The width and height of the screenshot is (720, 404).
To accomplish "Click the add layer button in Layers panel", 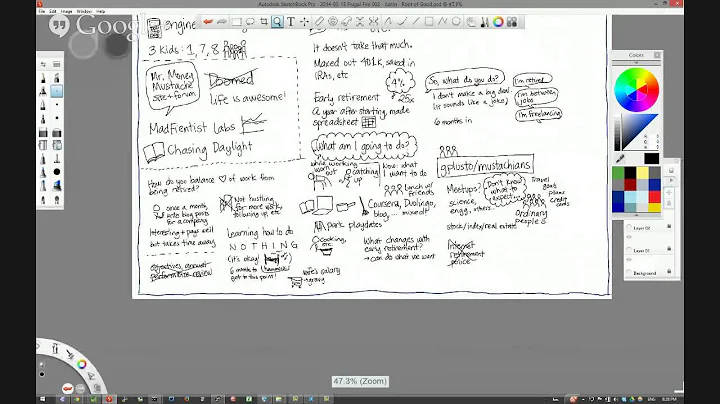I will [671, 170].
